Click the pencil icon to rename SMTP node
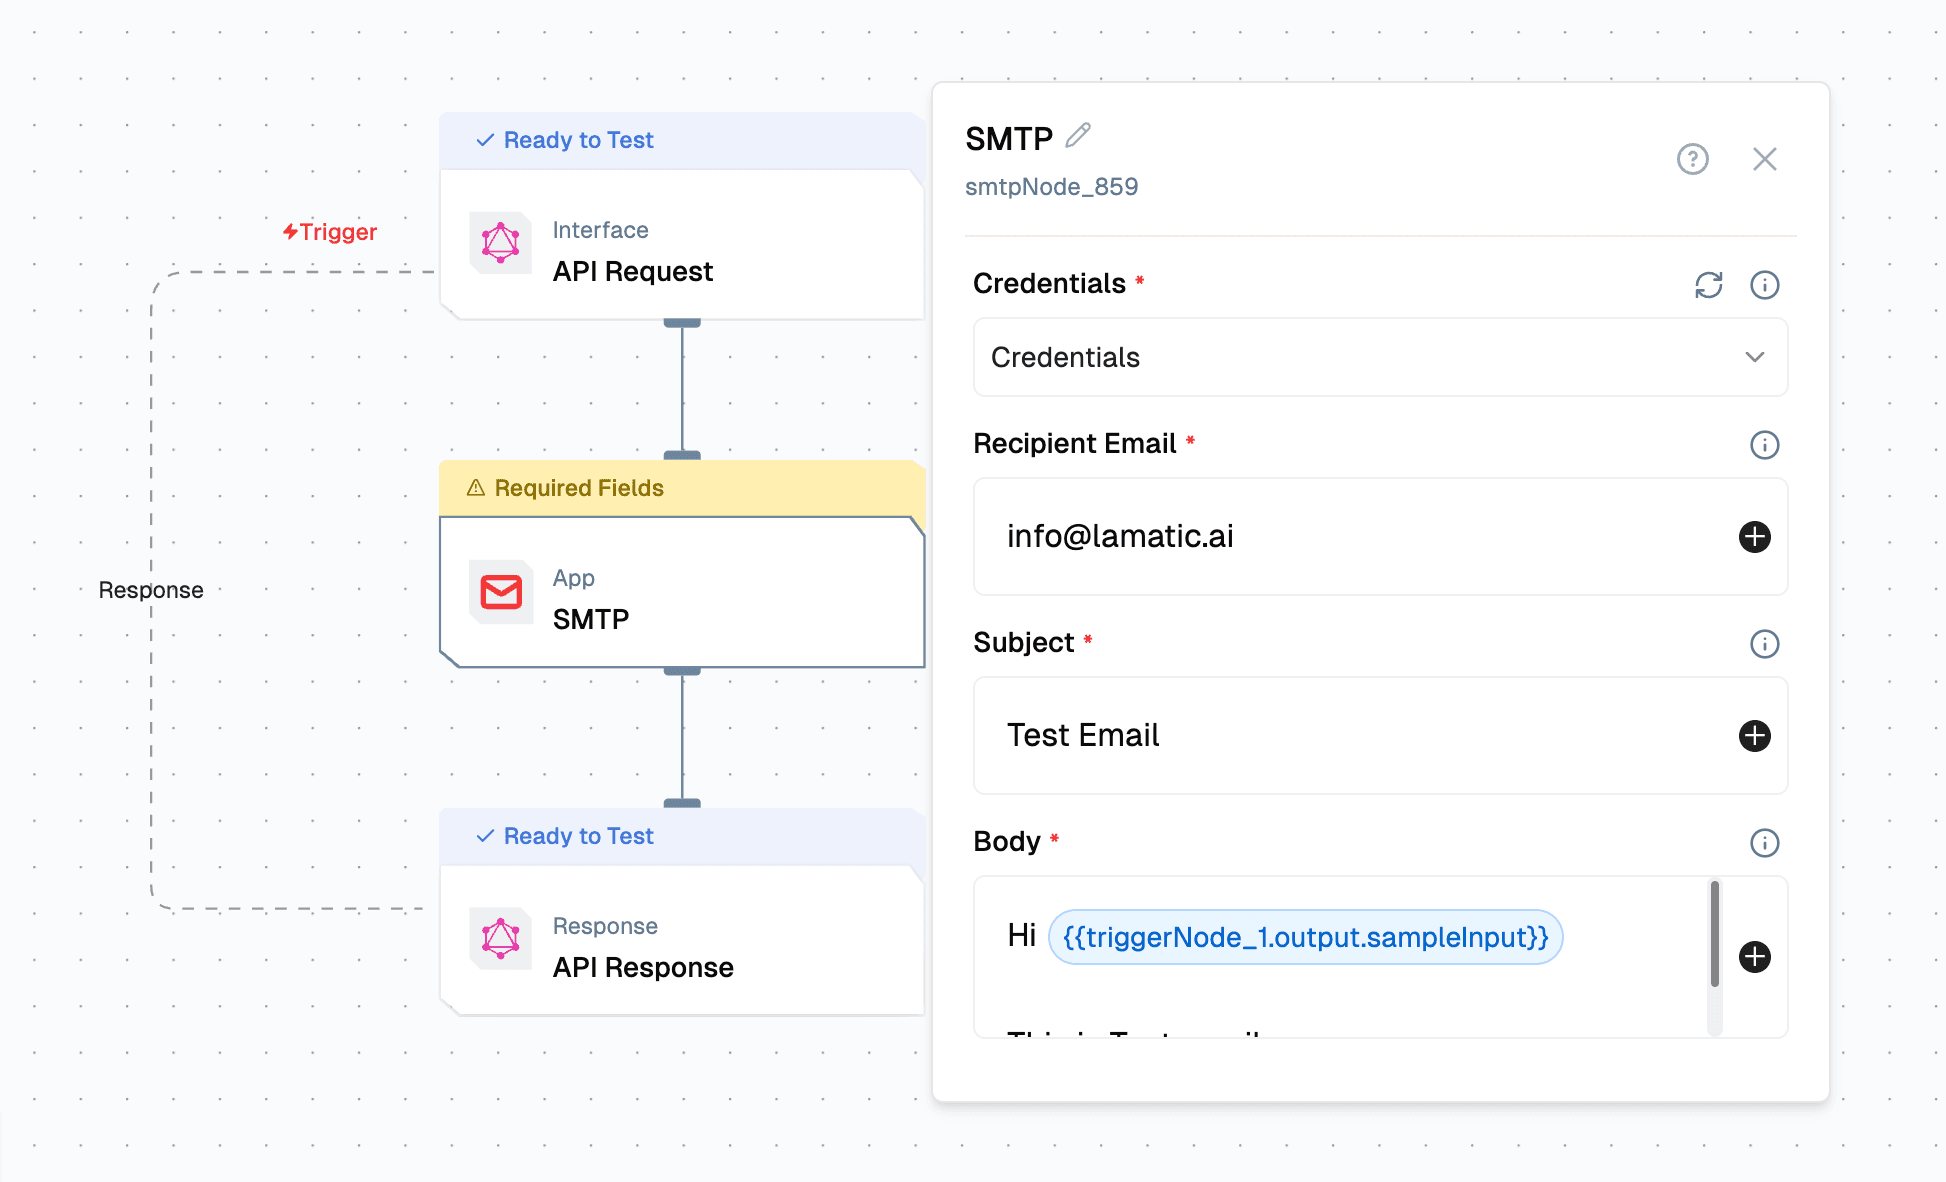This screenshot has height=1182, width=1946. pyautogui.click(x=1079, y=136)
